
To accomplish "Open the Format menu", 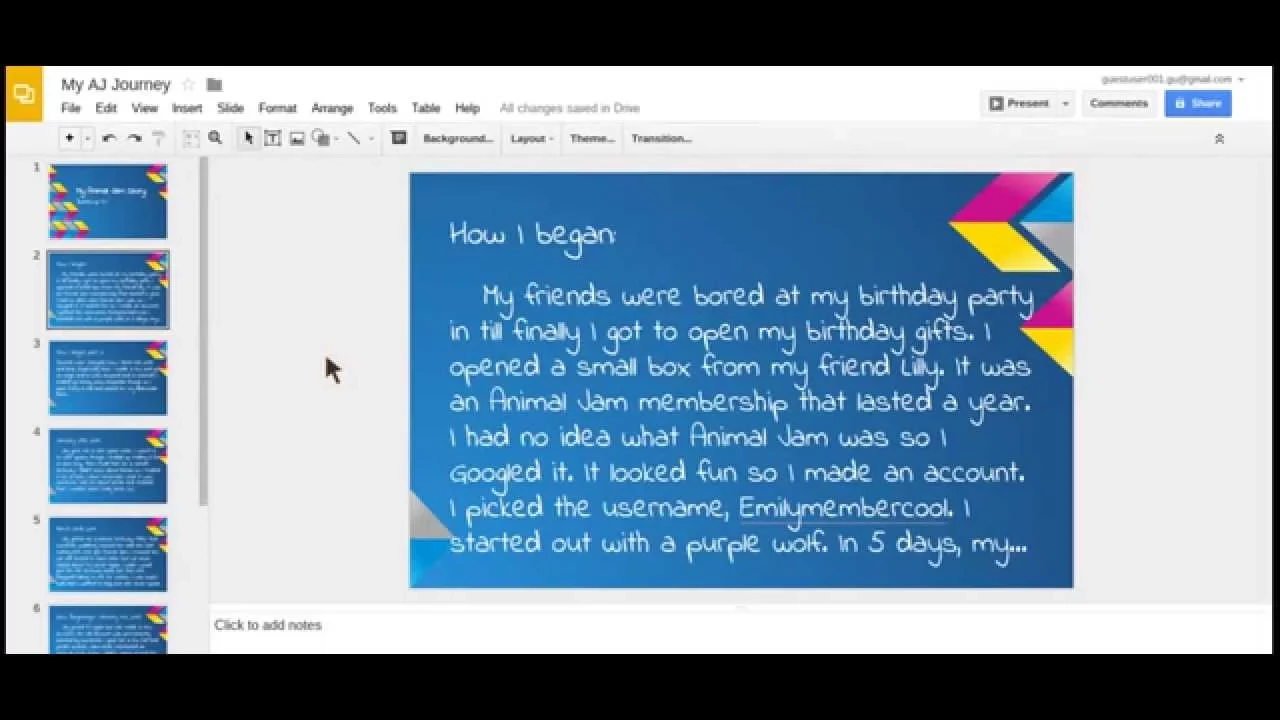I will pyautogui.click(x=277, y=108).
